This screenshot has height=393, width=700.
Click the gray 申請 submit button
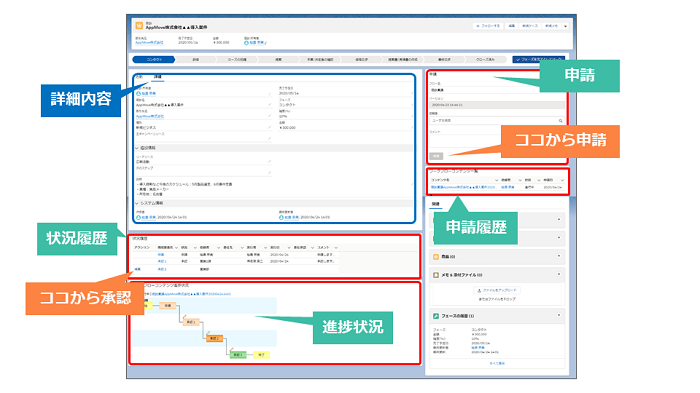pyautogui.click(x=436, y=156)
